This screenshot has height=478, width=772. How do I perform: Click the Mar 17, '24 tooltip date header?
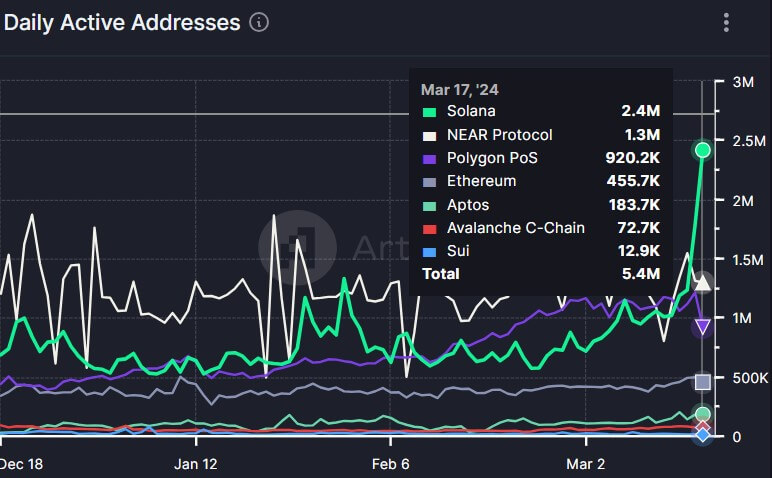(x=460, y=89)
